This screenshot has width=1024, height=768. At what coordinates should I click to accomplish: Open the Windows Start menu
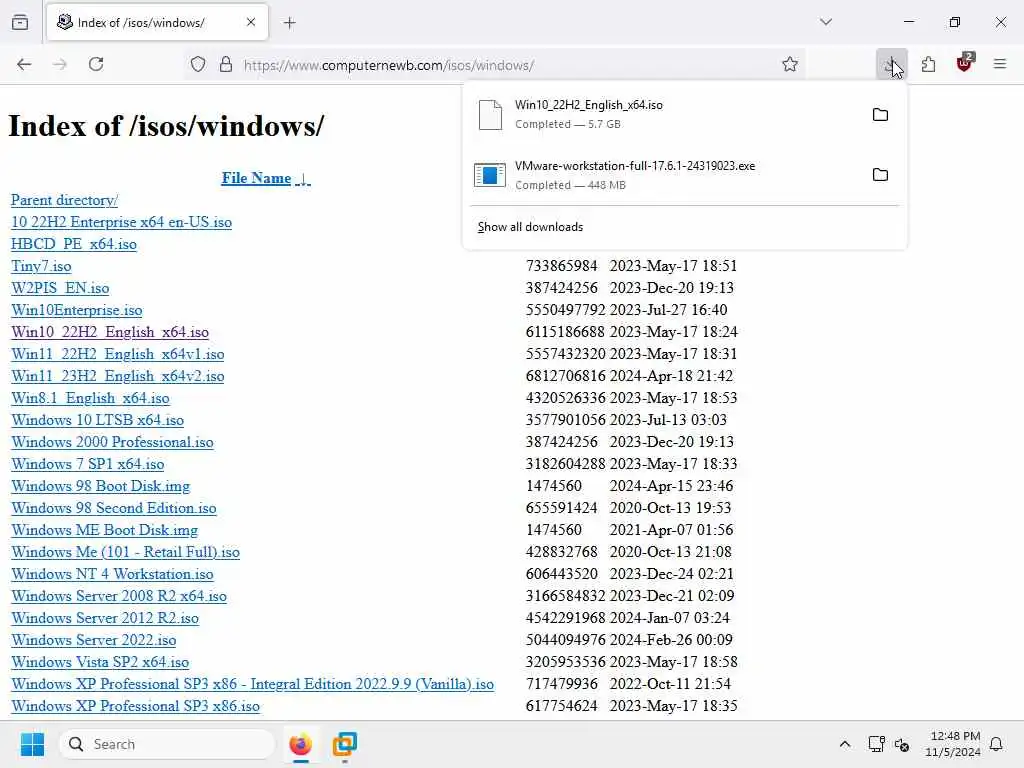point(32,744)
